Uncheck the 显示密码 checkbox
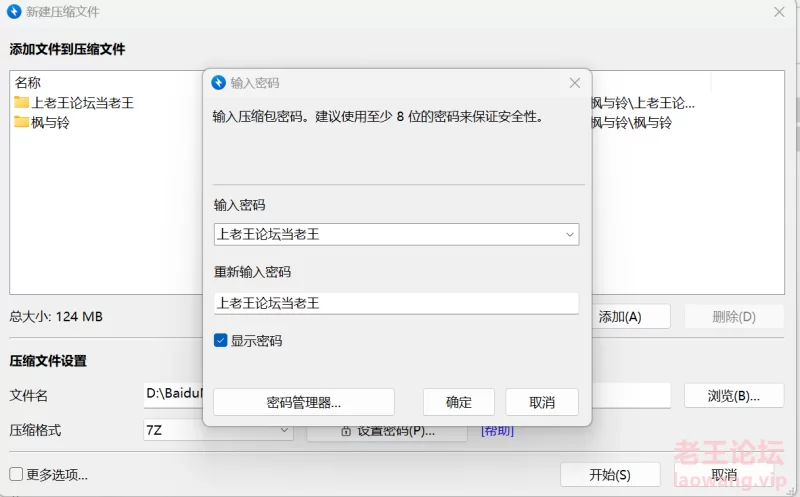800x497 pixels. [221, 341]
